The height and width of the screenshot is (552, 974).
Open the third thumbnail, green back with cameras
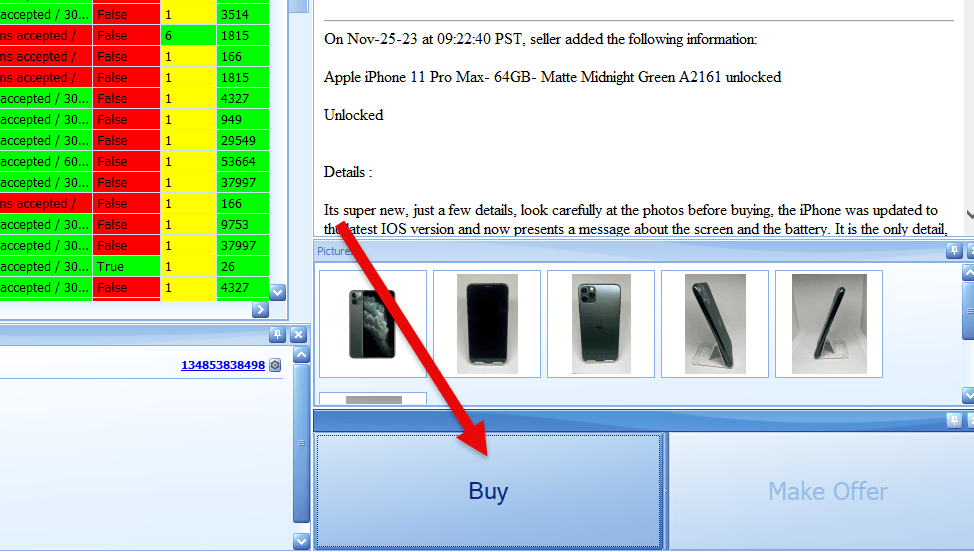pyautogui.click(x=601, y=324)
